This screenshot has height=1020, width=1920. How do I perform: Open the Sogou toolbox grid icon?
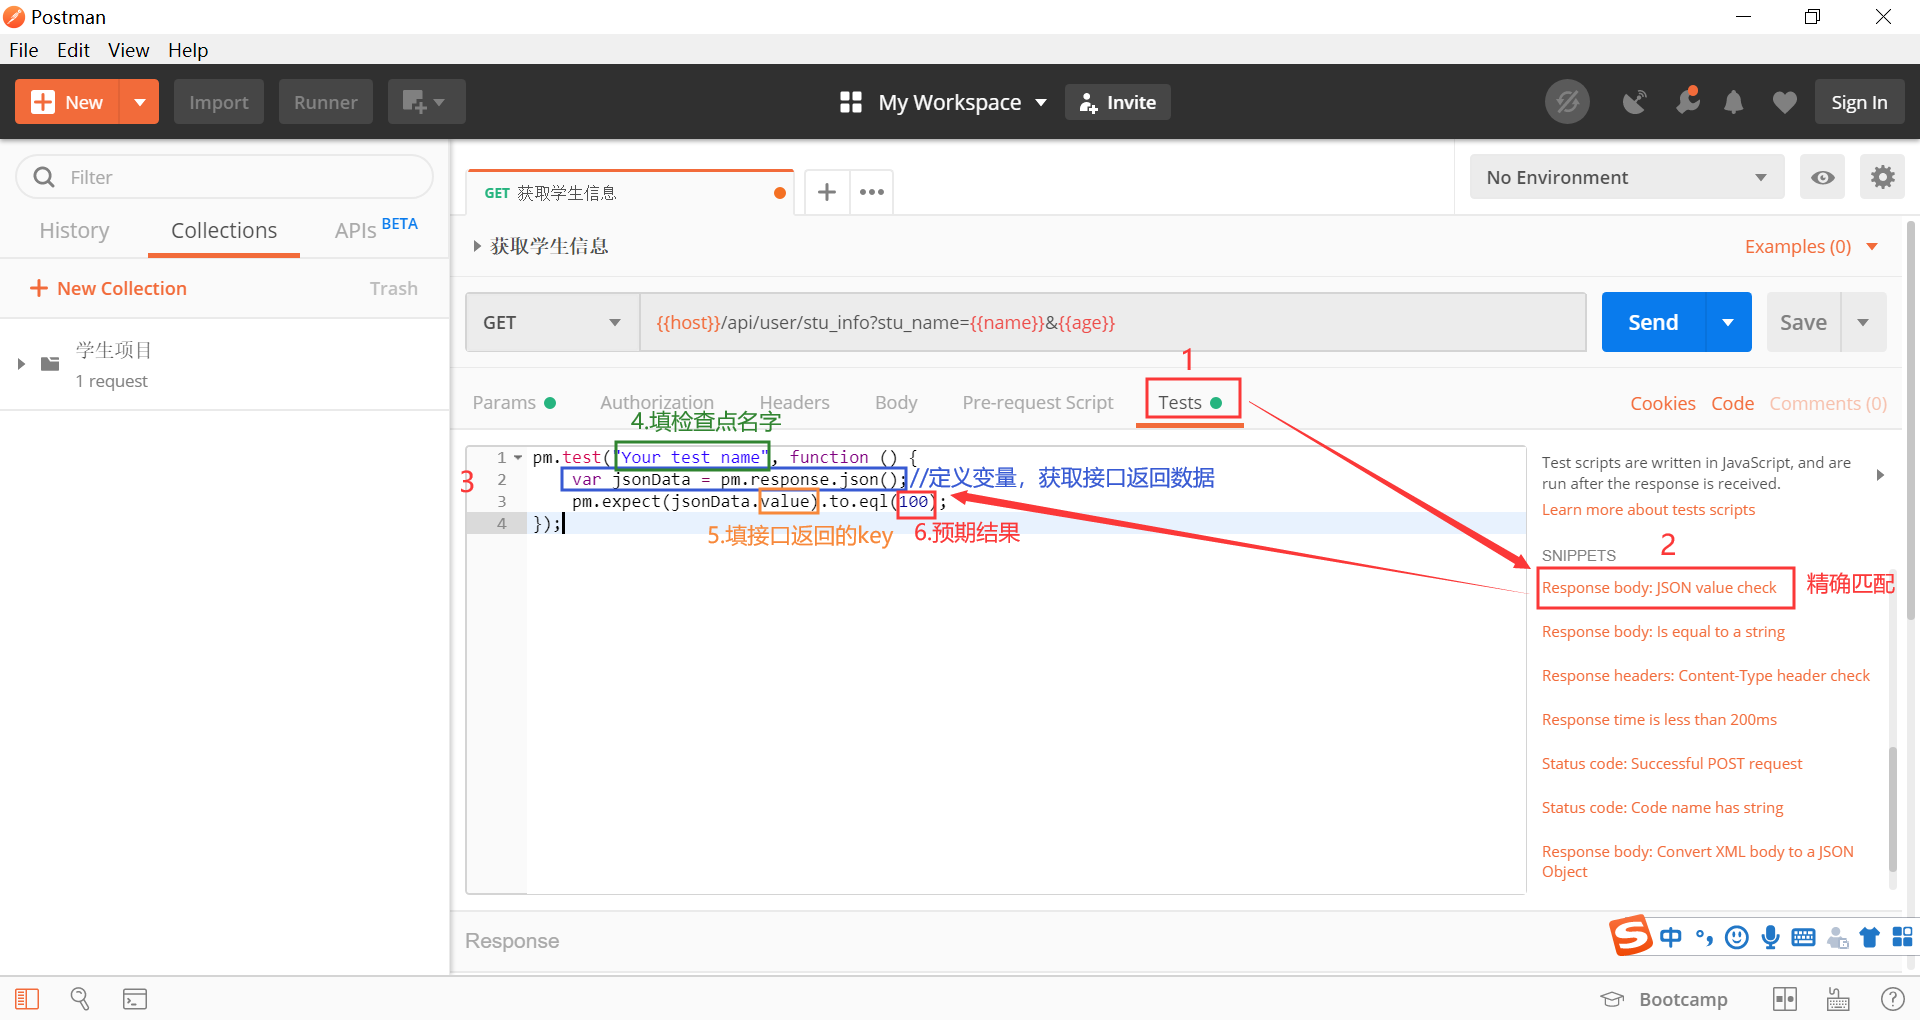click(1902, 937)
